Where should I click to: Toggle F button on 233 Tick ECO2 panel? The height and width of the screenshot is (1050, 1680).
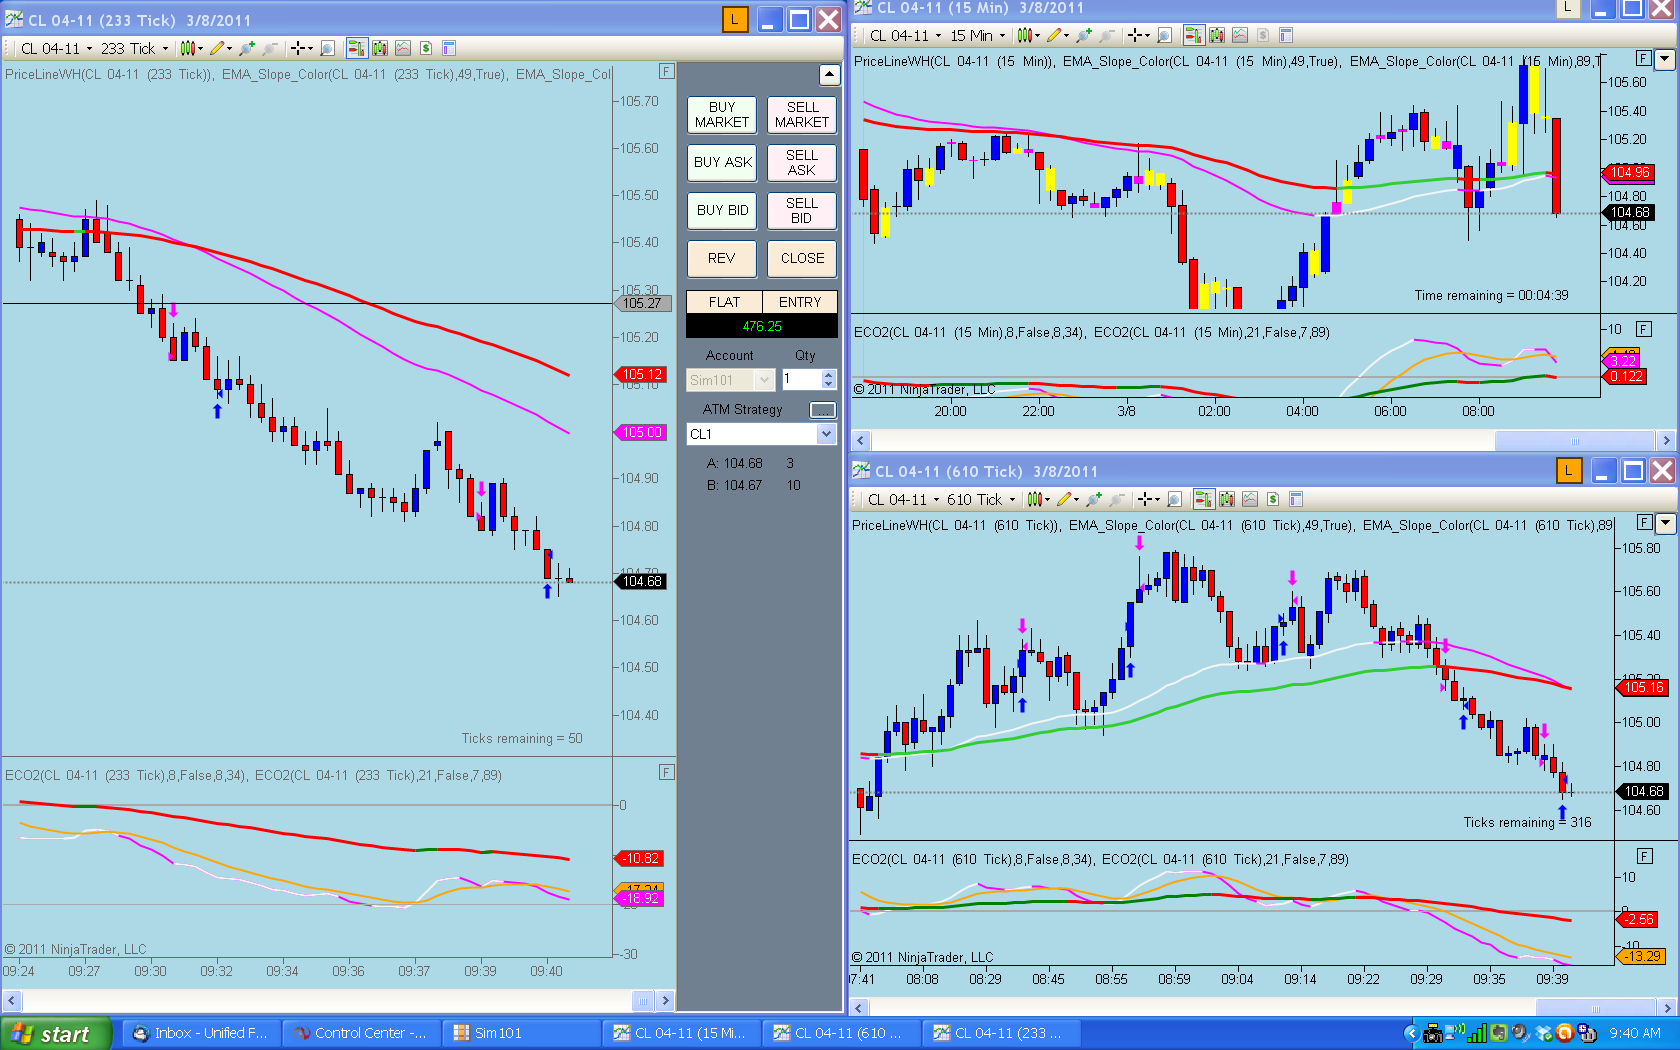667,773
